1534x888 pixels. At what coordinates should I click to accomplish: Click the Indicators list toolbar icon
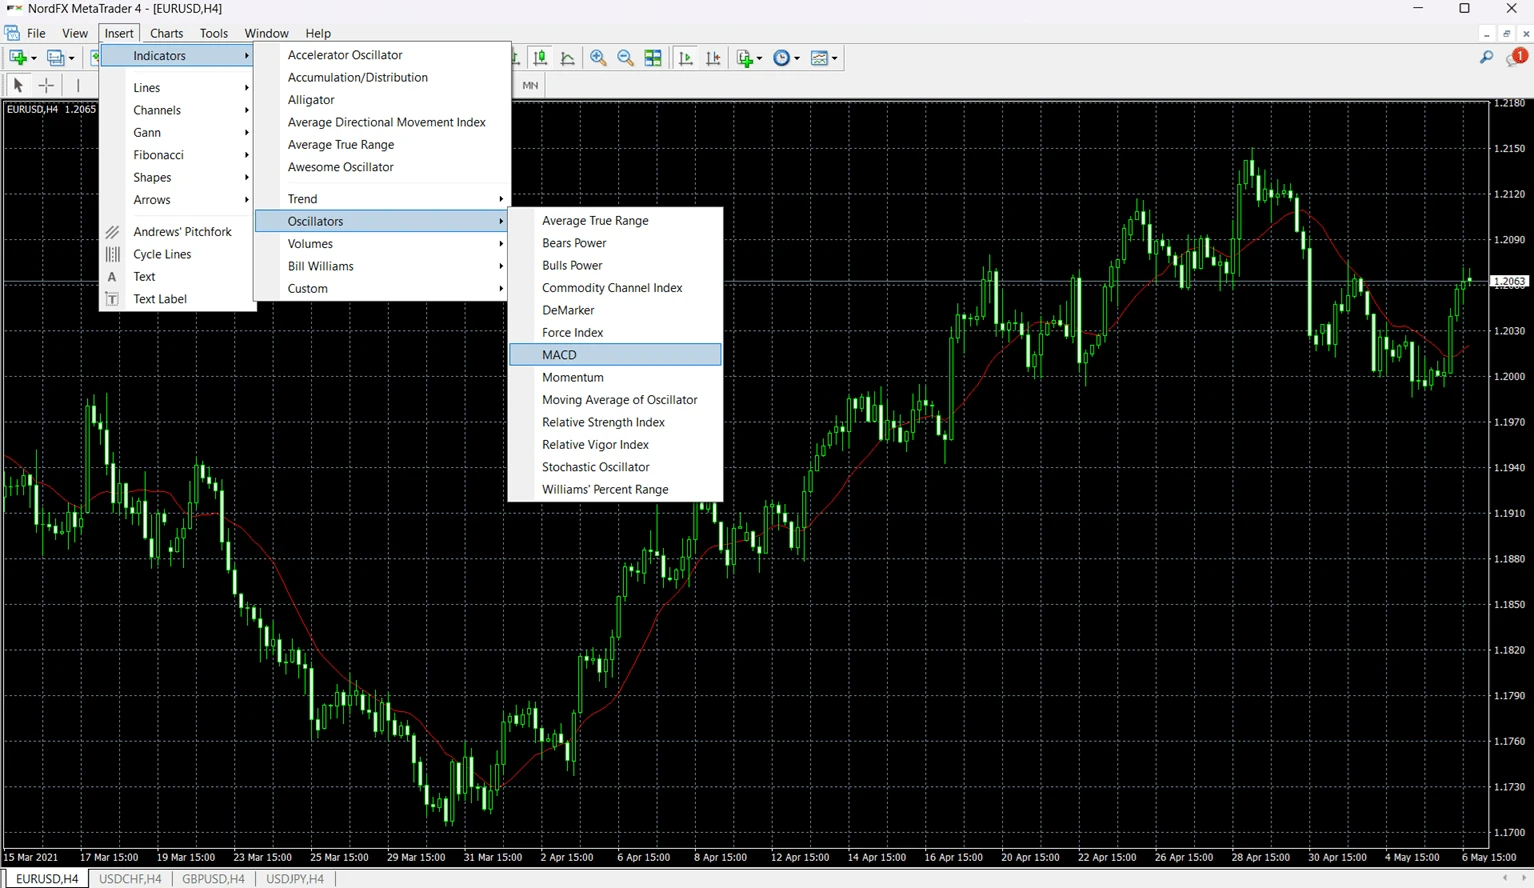pos(744,58)
